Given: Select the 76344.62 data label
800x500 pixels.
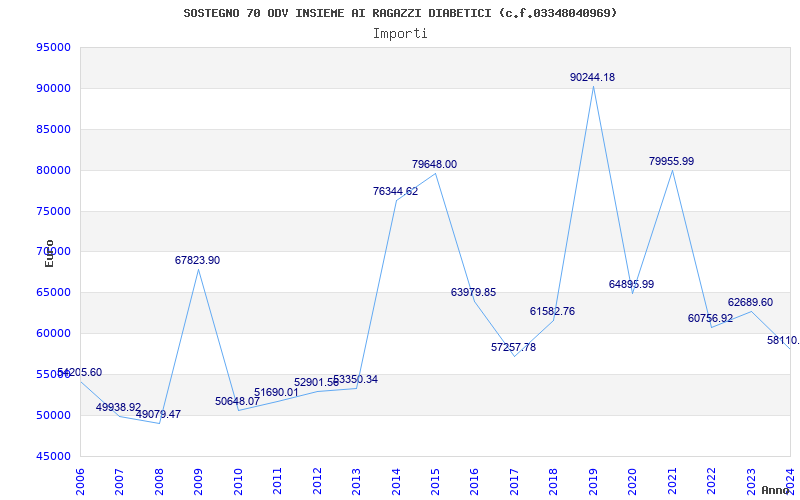Looking at the screenshot, I should point(395,191).
